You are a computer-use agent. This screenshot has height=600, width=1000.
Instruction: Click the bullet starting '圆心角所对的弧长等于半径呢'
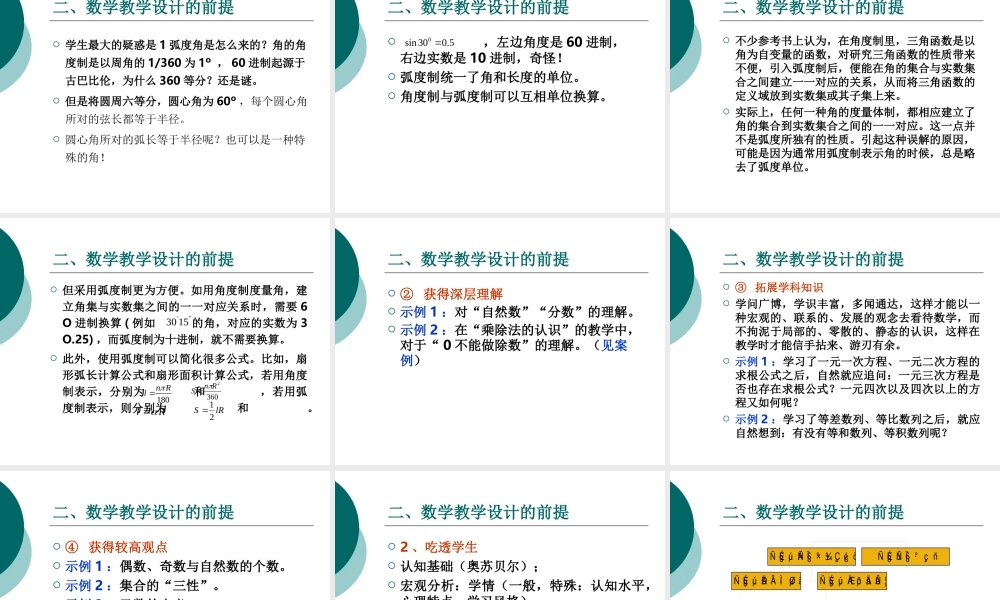(185, 148)
